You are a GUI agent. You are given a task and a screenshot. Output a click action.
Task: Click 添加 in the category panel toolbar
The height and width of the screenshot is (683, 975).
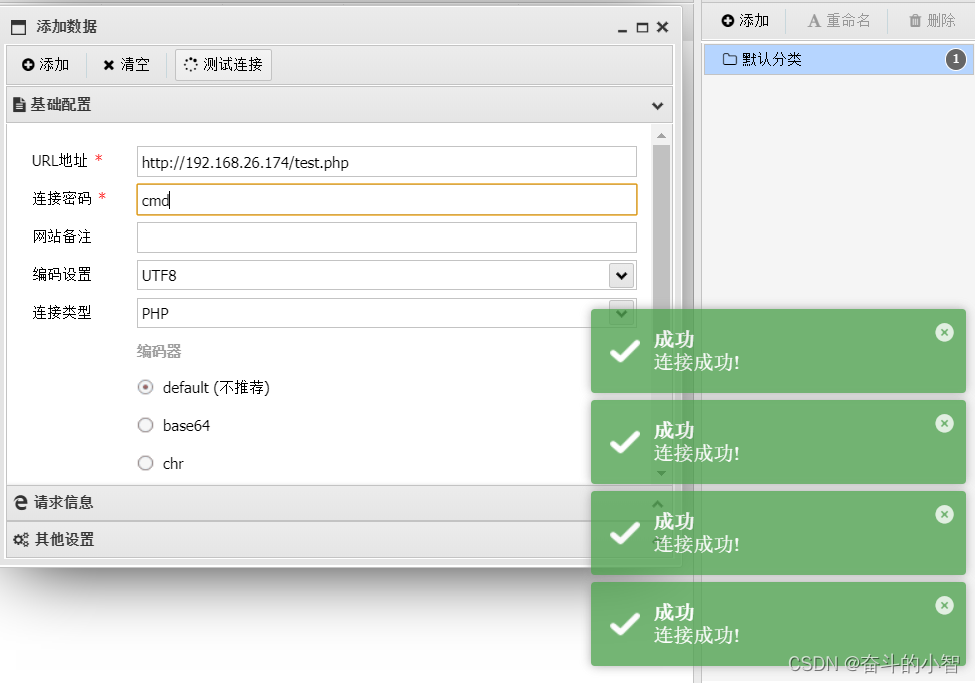point(745,21)
